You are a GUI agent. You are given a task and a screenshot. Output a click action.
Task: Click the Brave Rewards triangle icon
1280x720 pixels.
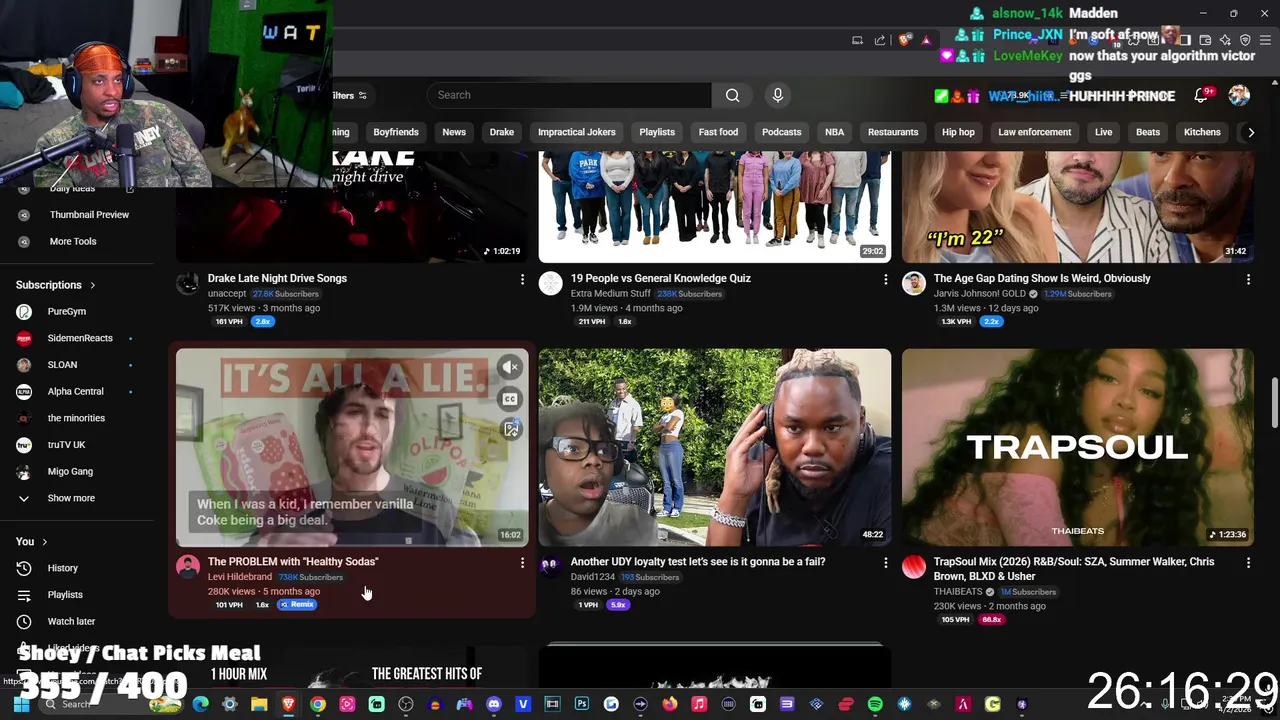click(926, 40)
